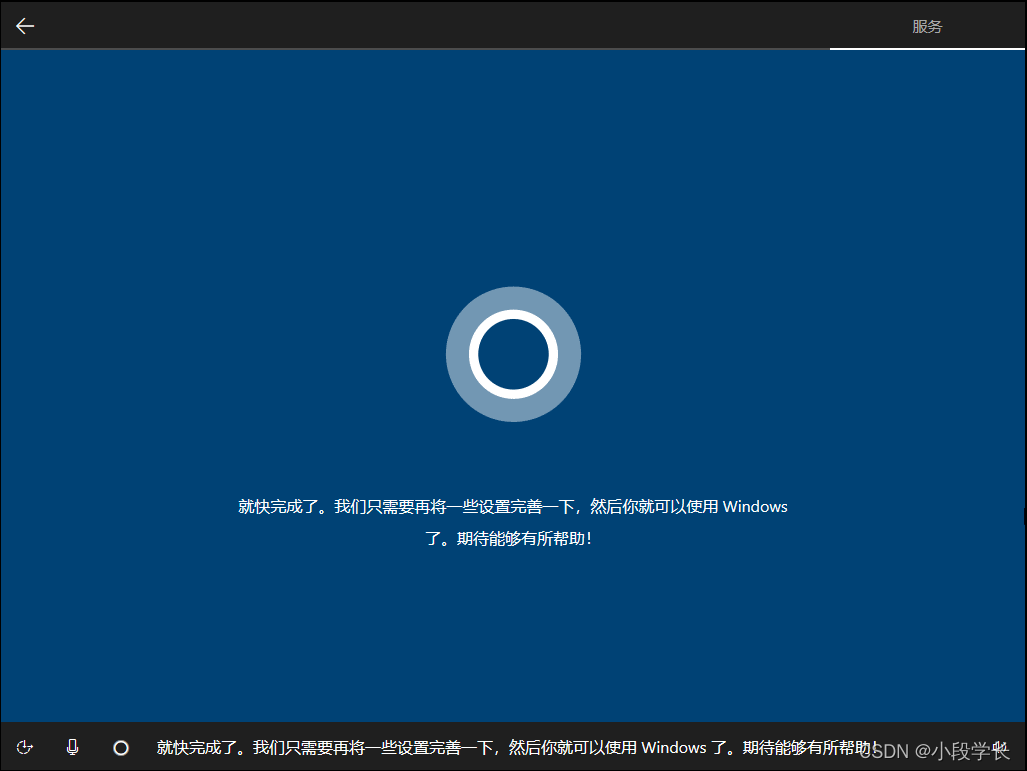Open accessibility options via bottom-left icon

24,747
